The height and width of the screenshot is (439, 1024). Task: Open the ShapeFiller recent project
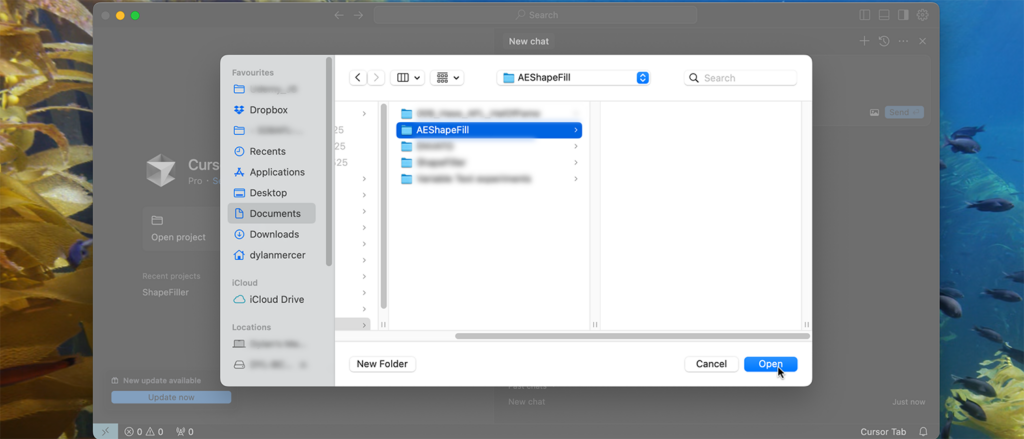165,292
